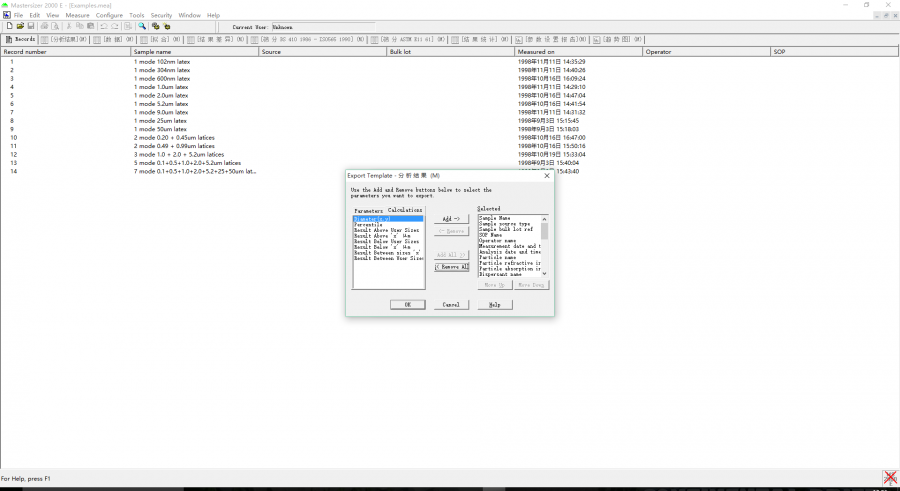Switch to the 拟合 (M) tab
The image size is (900, 491).
161,40
